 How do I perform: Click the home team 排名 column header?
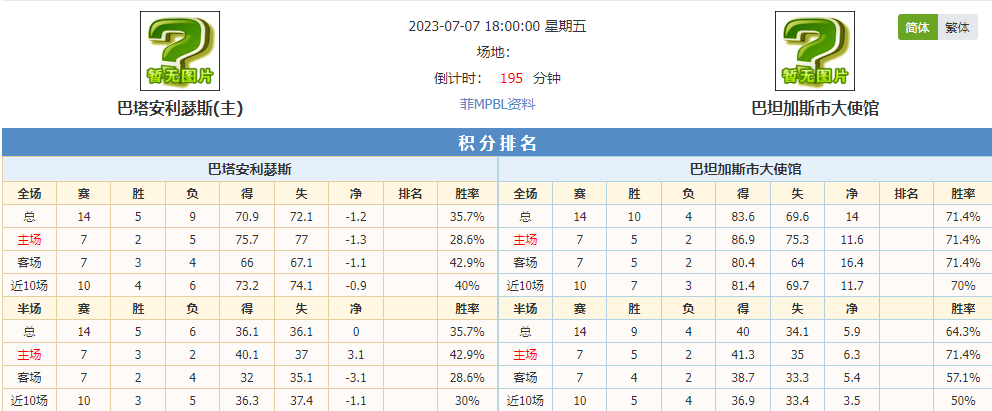point(410,194)
